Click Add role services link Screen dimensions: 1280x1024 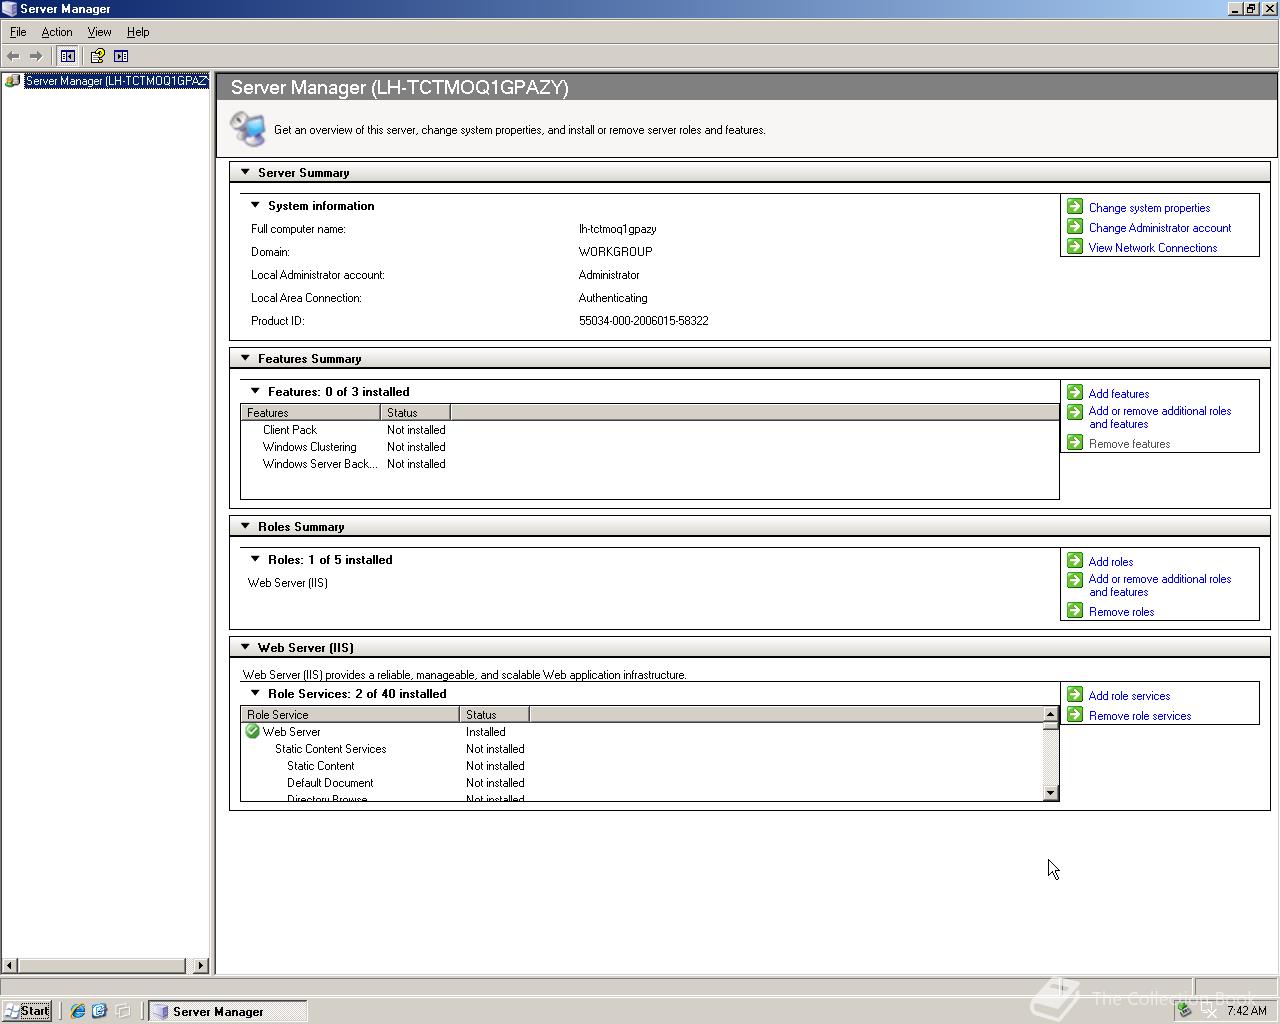[1129, 696]
